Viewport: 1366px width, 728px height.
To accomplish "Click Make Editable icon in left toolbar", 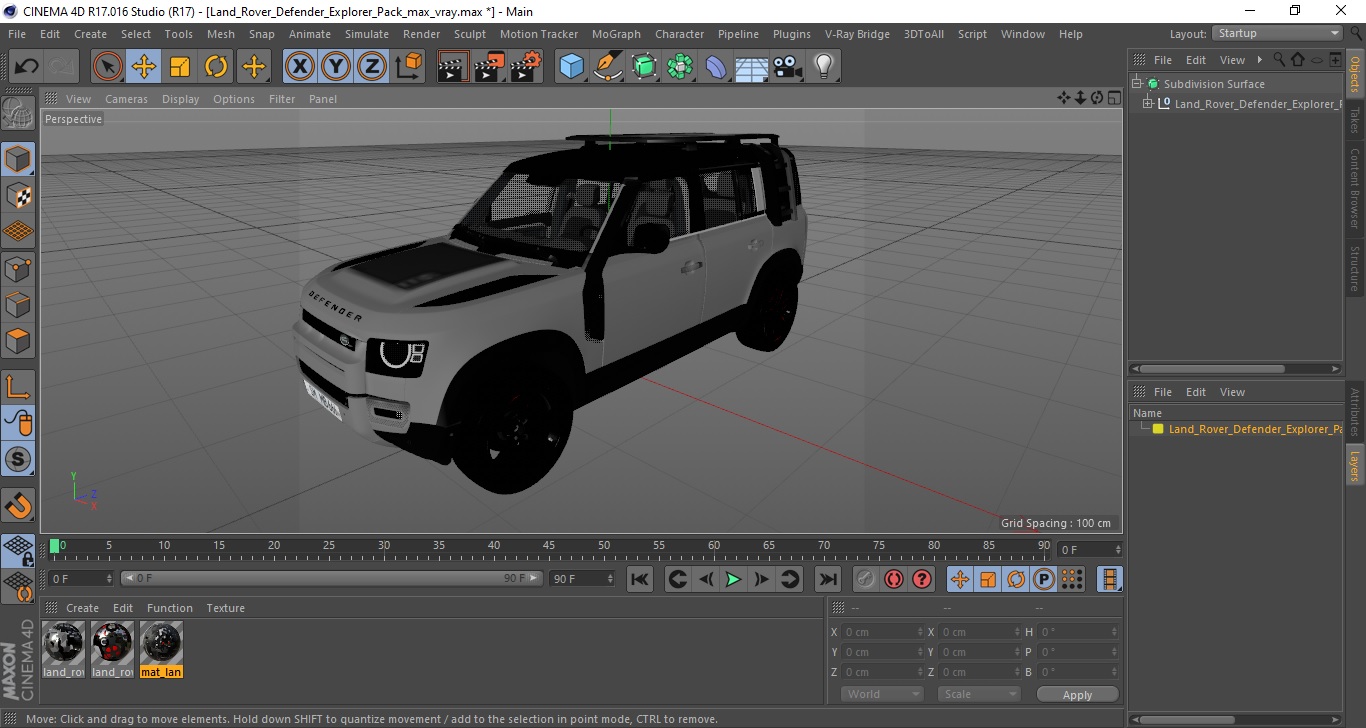I will coord(18,113).
